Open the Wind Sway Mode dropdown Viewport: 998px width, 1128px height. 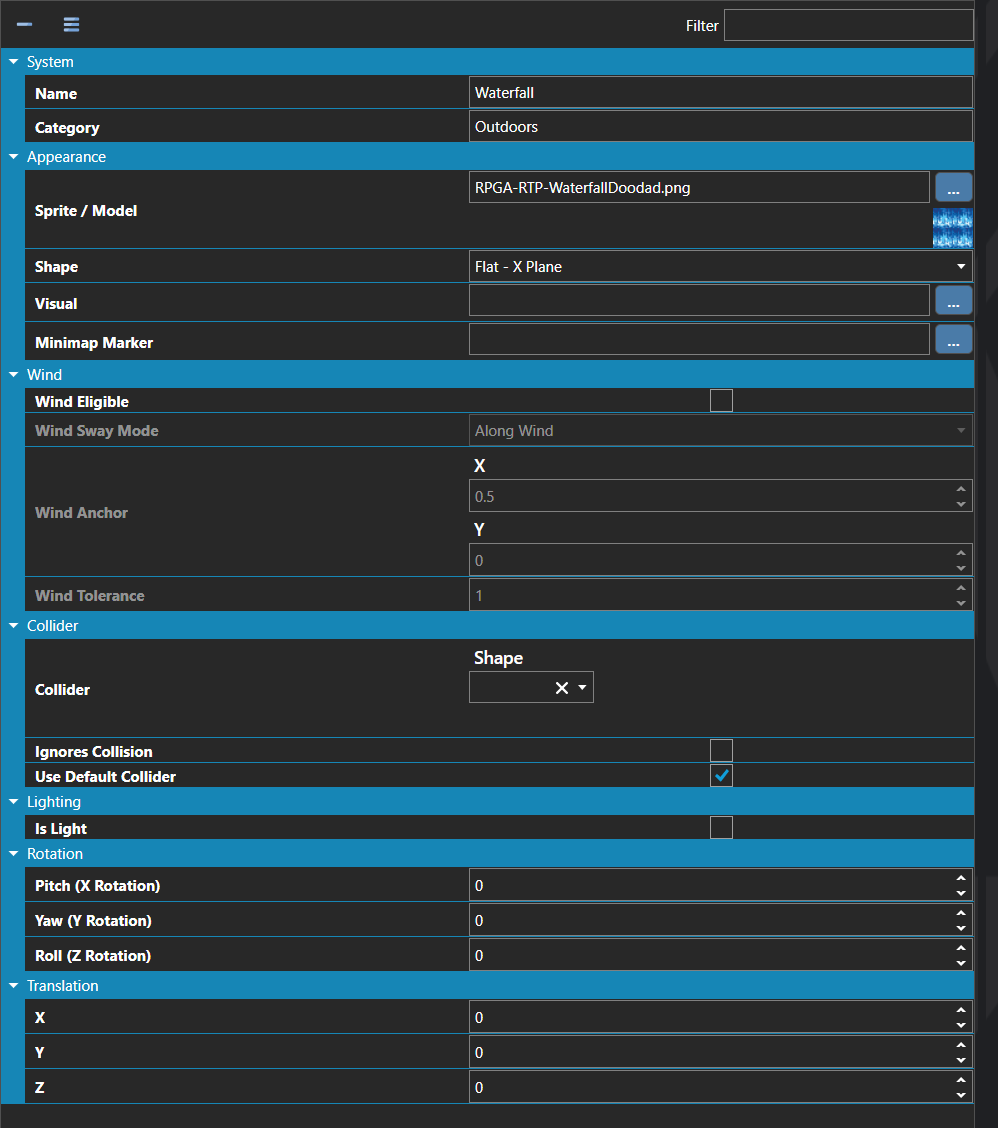720,430
